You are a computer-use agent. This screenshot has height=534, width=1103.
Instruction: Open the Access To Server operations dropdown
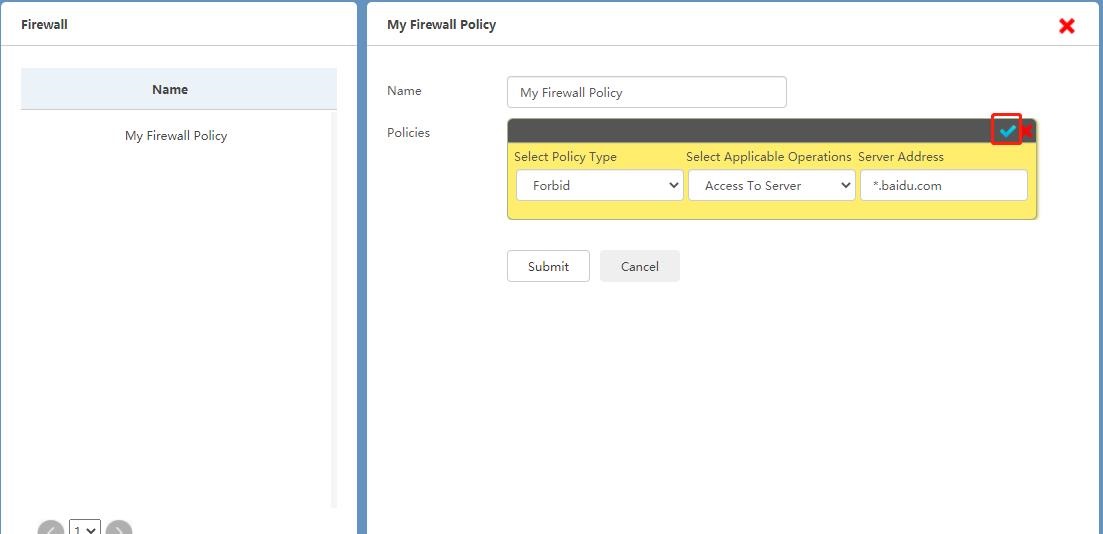coord(771,185)
